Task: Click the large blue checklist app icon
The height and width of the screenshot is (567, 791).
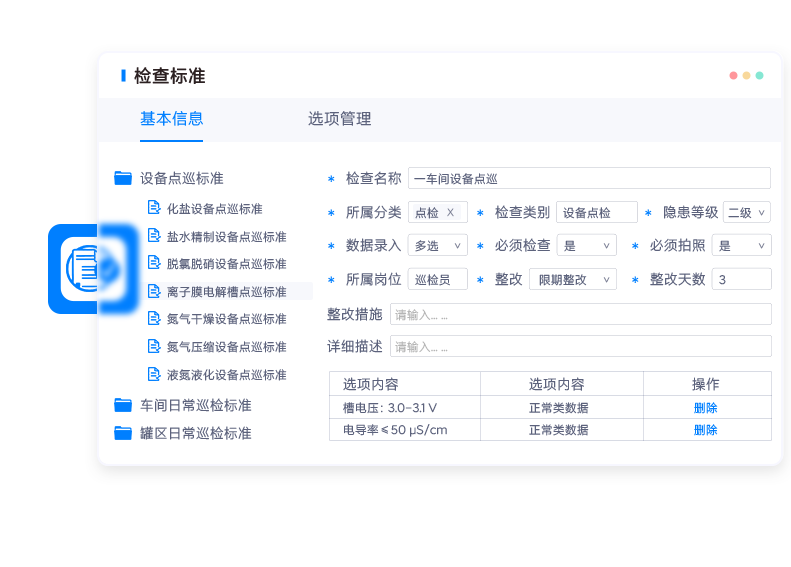Action: pyautogui.click(x=93, y=269)
